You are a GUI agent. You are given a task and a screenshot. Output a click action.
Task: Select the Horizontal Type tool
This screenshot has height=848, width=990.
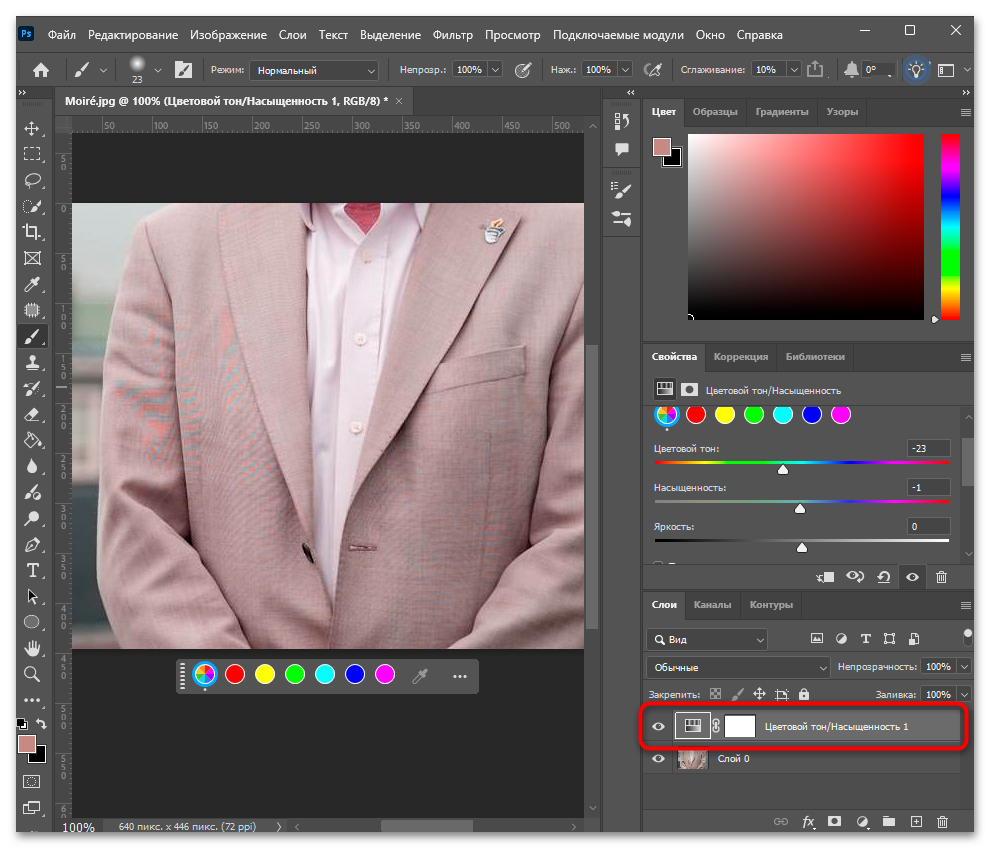coord(32,570)
